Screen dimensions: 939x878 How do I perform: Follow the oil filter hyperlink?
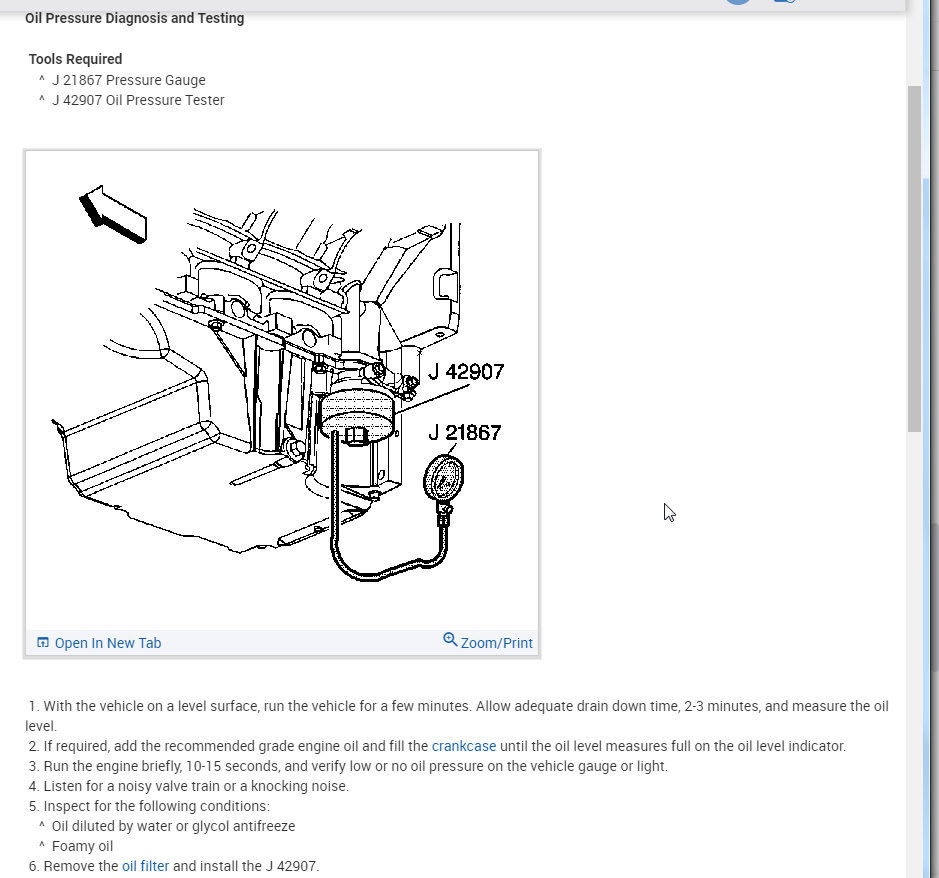tap(146, 866)
